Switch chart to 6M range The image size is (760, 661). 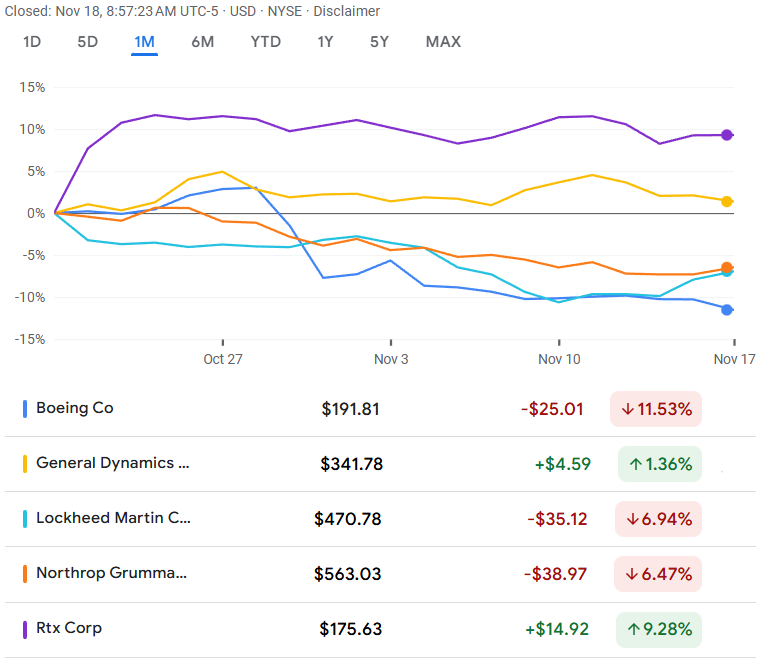coord(203,42)
